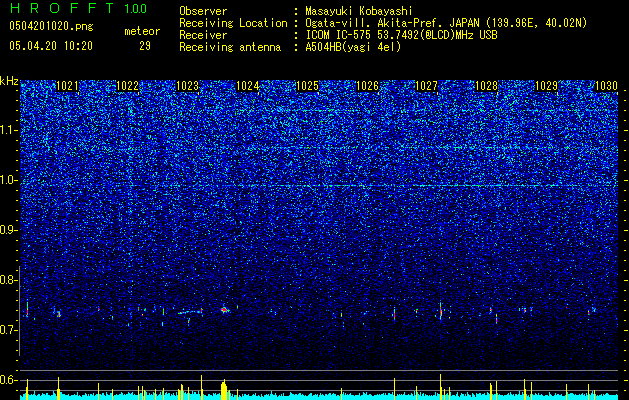
Task: Click the 1028 time marker
Action: coord(487,86)
